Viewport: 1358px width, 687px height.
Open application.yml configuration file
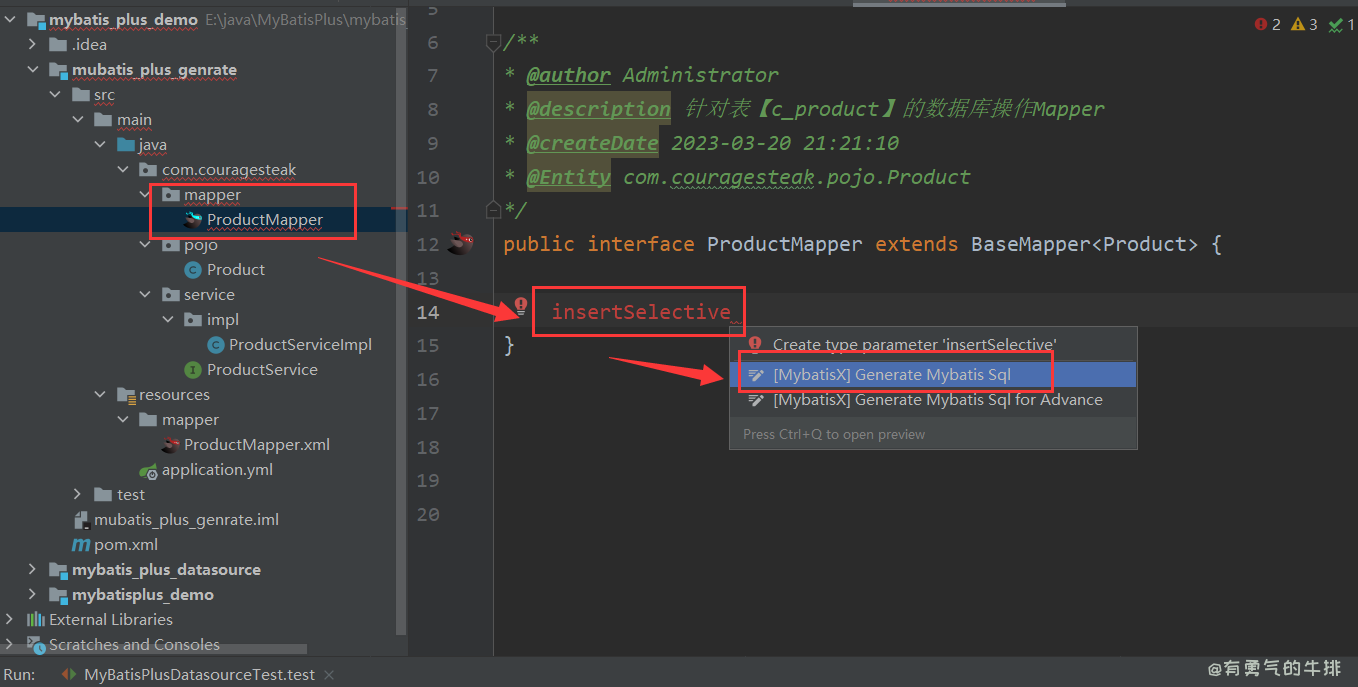217,470
